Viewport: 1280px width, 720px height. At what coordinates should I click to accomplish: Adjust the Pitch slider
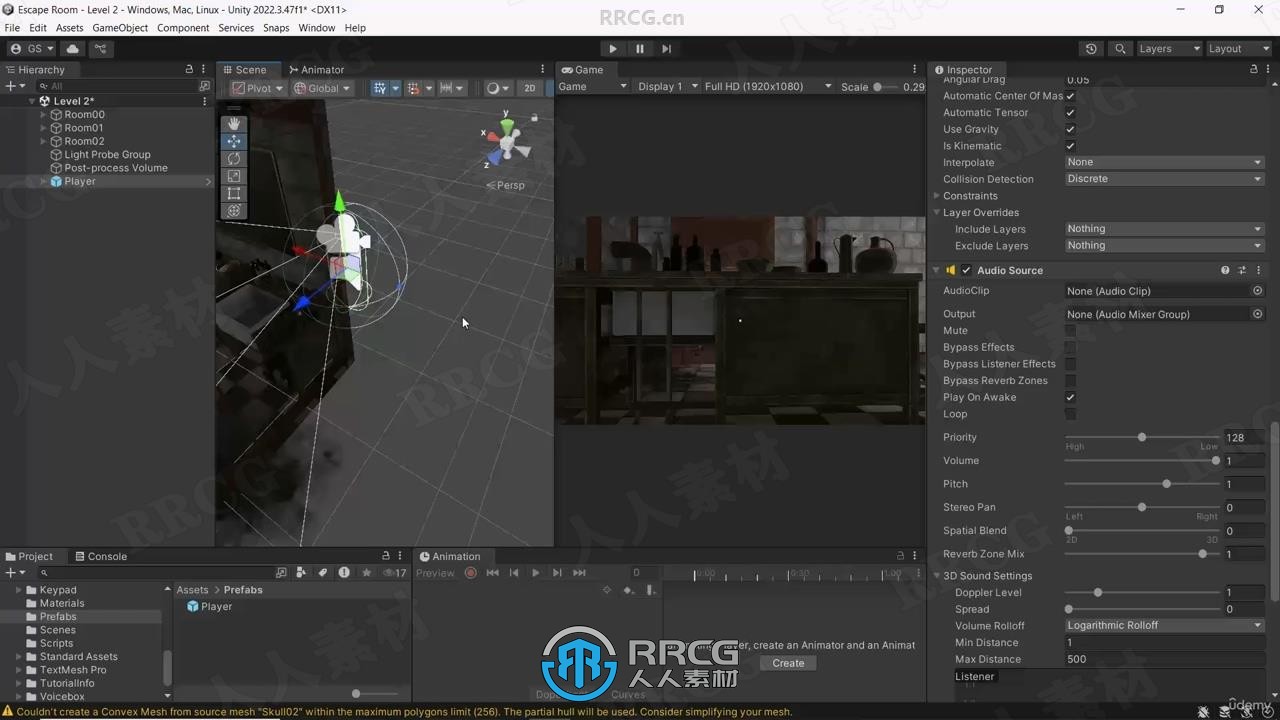(x=1143, y=484)
